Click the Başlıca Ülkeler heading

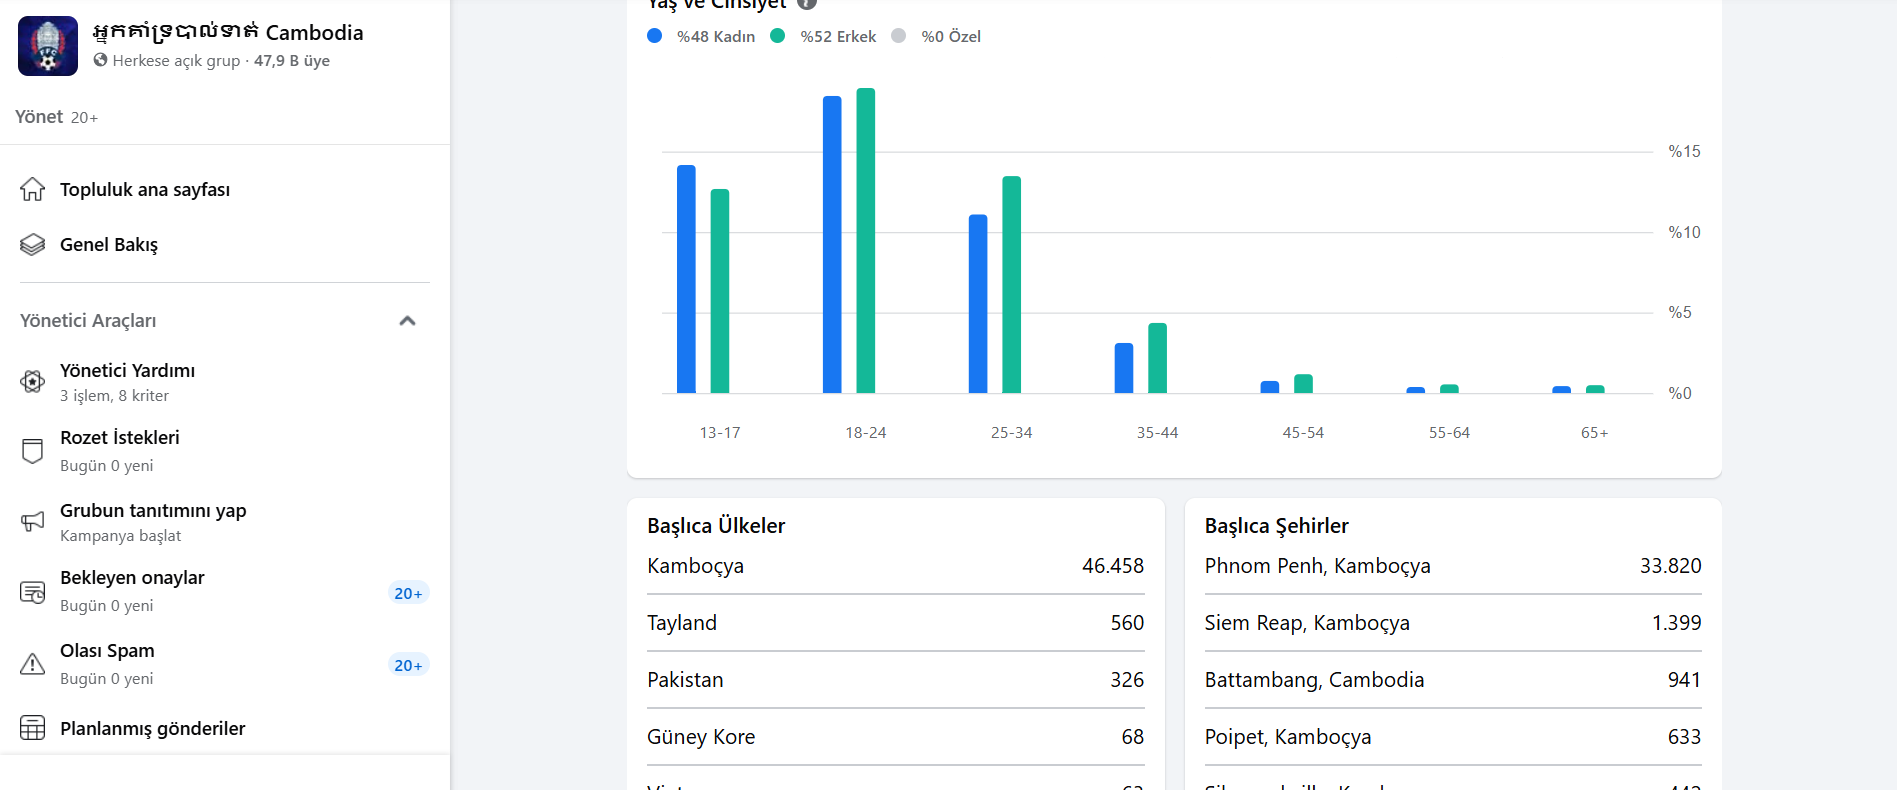point(716,526)
